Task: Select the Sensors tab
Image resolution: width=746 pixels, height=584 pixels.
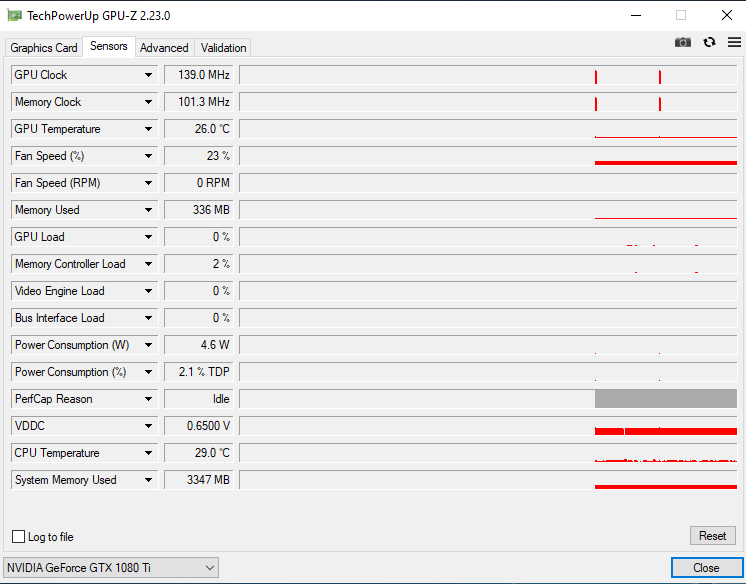Action: 109,46
